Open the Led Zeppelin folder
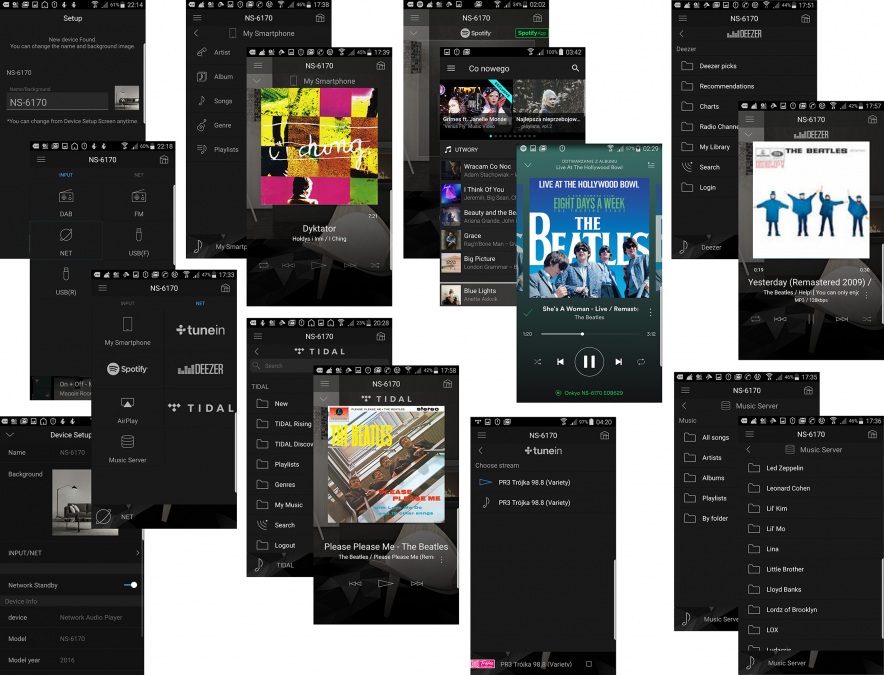This screenshot has width=884, height=675. [x=785, y=468]
